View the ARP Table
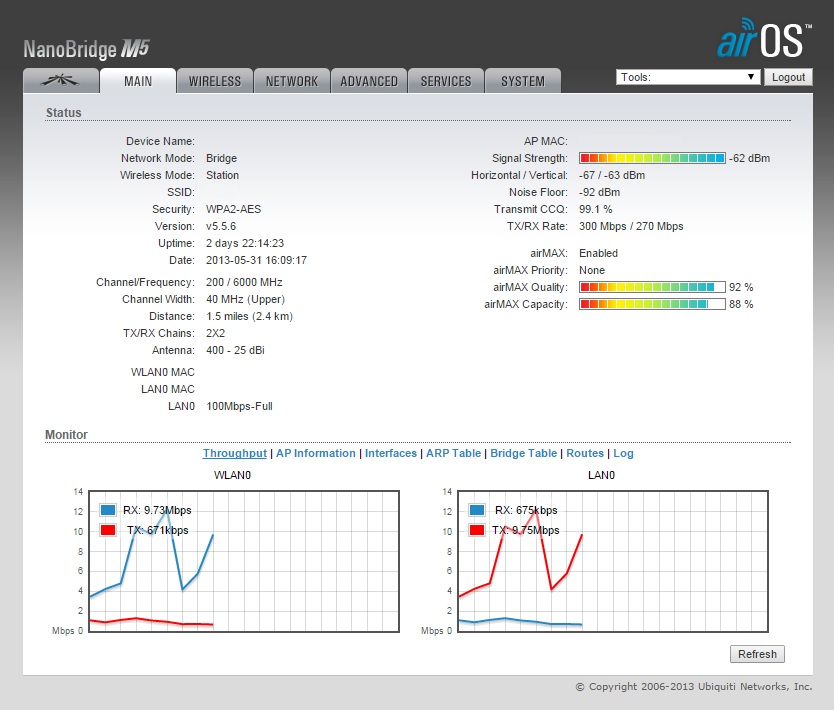 click(454, 453)
